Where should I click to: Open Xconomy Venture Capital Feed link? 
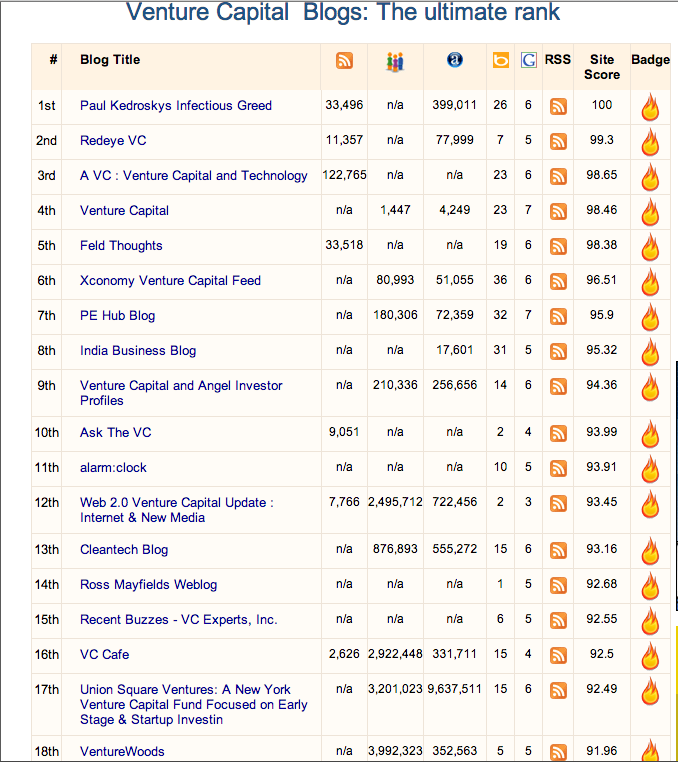click(x=170, y=280)
